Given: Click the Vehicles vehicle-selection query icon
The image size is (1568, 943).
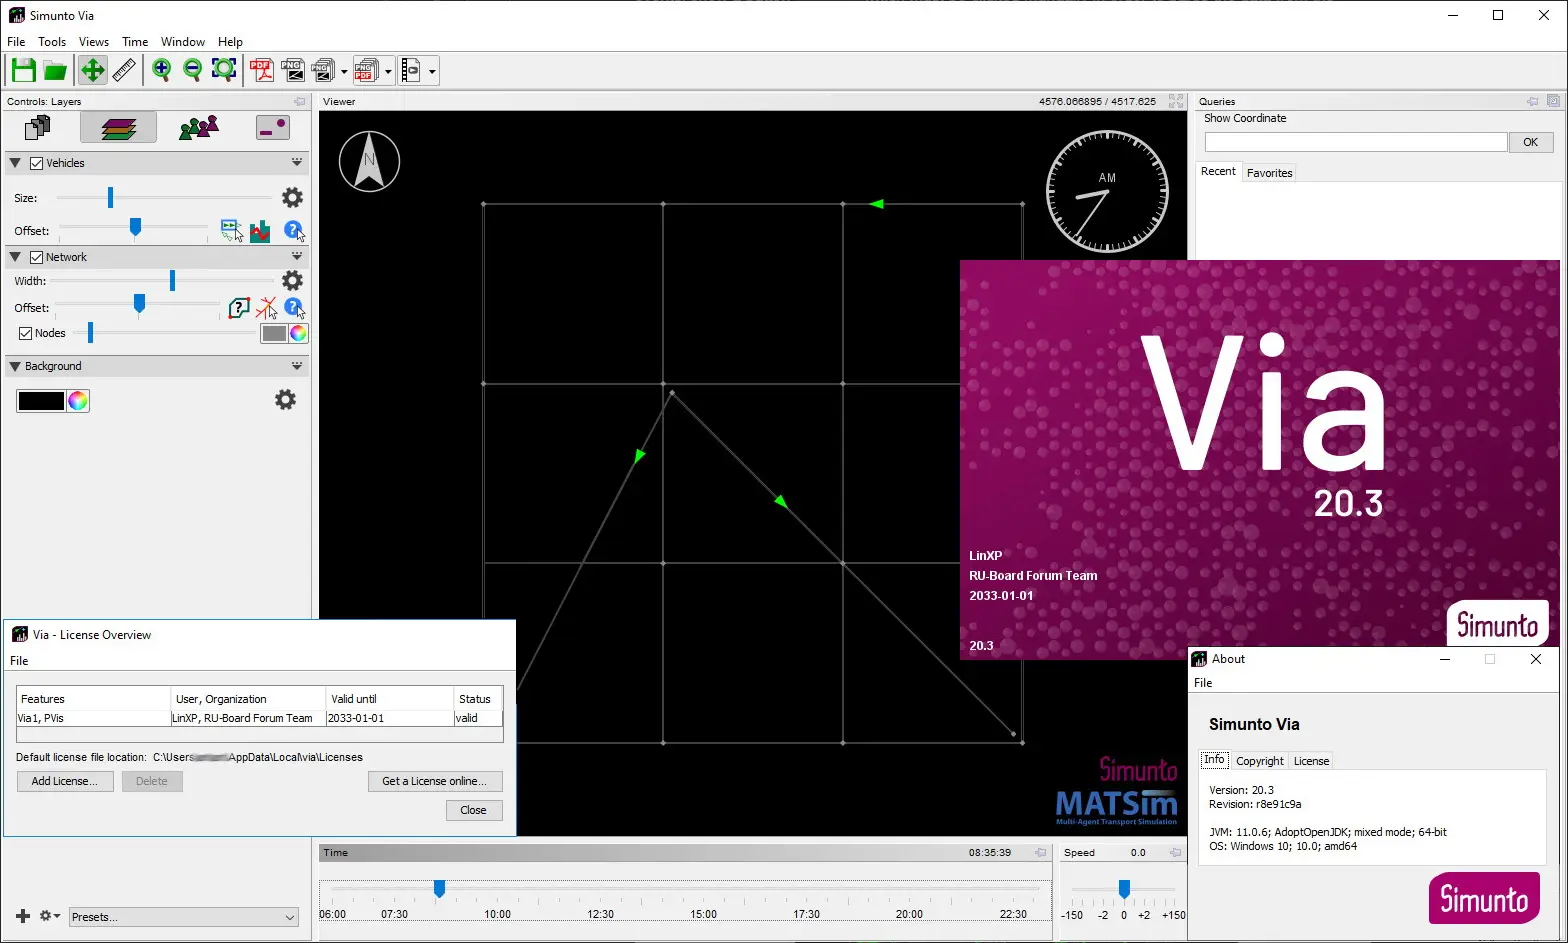Looking at the screenshot, I should (232, 231).
